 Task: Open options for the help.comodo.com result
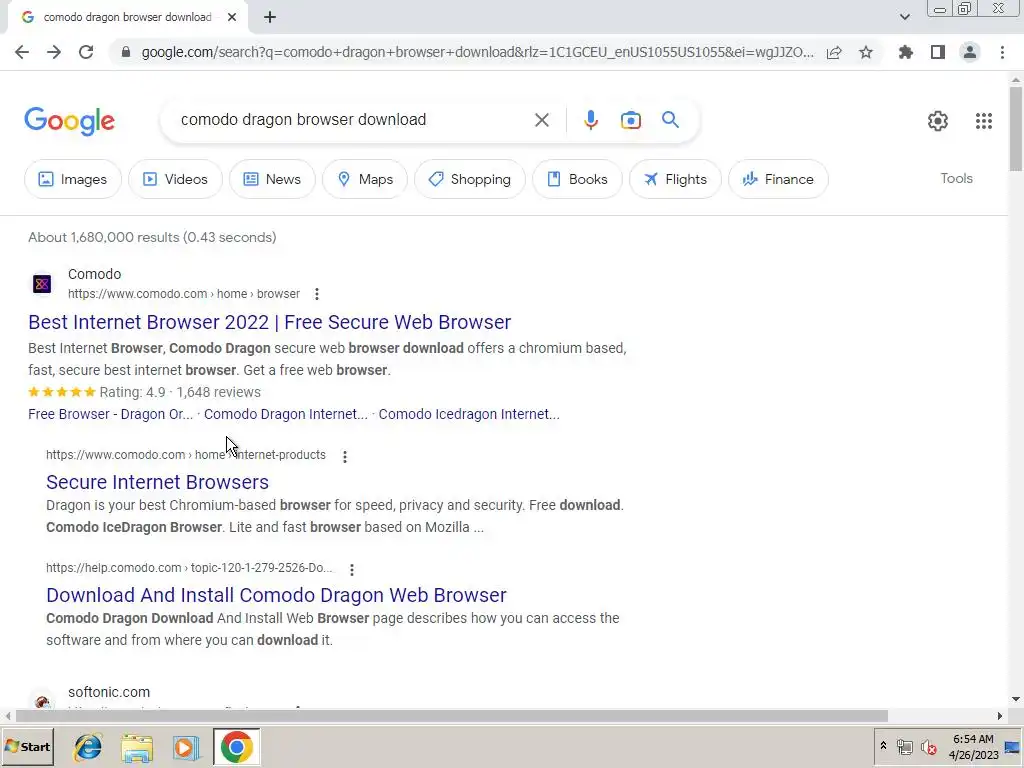click(x=352, y=569)
